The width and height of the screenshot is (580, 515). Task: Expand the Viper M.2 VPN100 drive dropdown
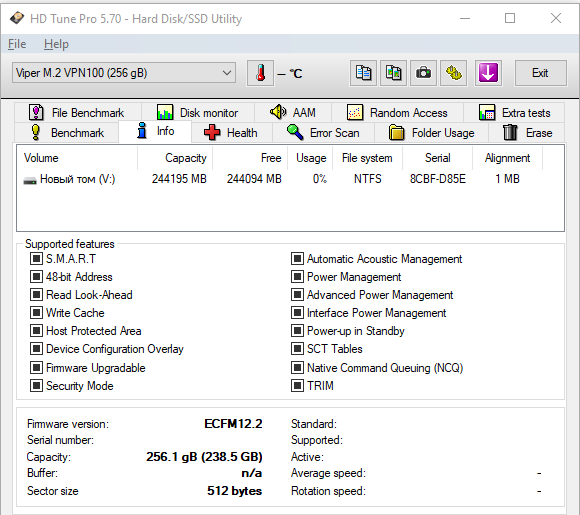pos(124,73)
